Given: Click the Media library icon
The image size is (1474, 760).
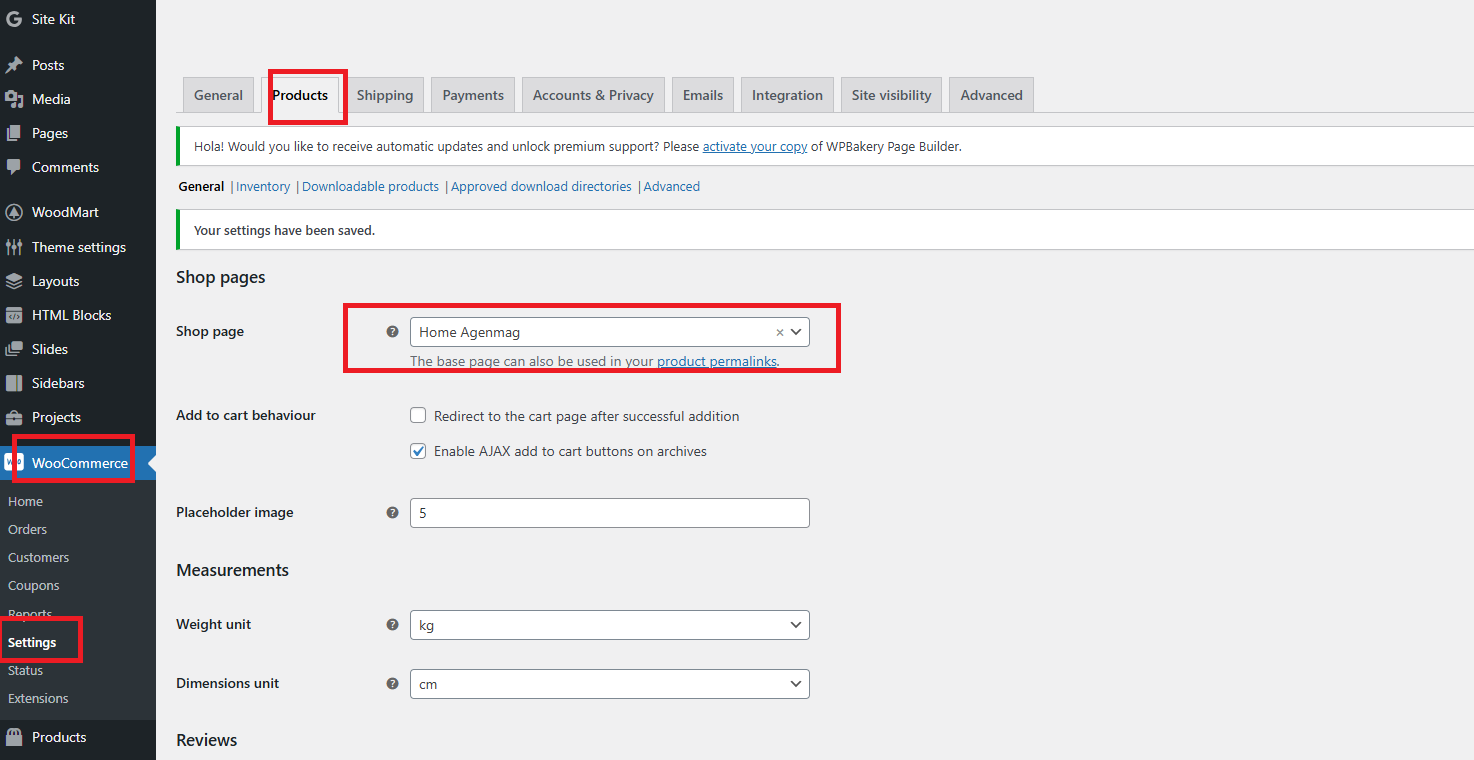Looking at the screenshot, I should coord(14,99).
